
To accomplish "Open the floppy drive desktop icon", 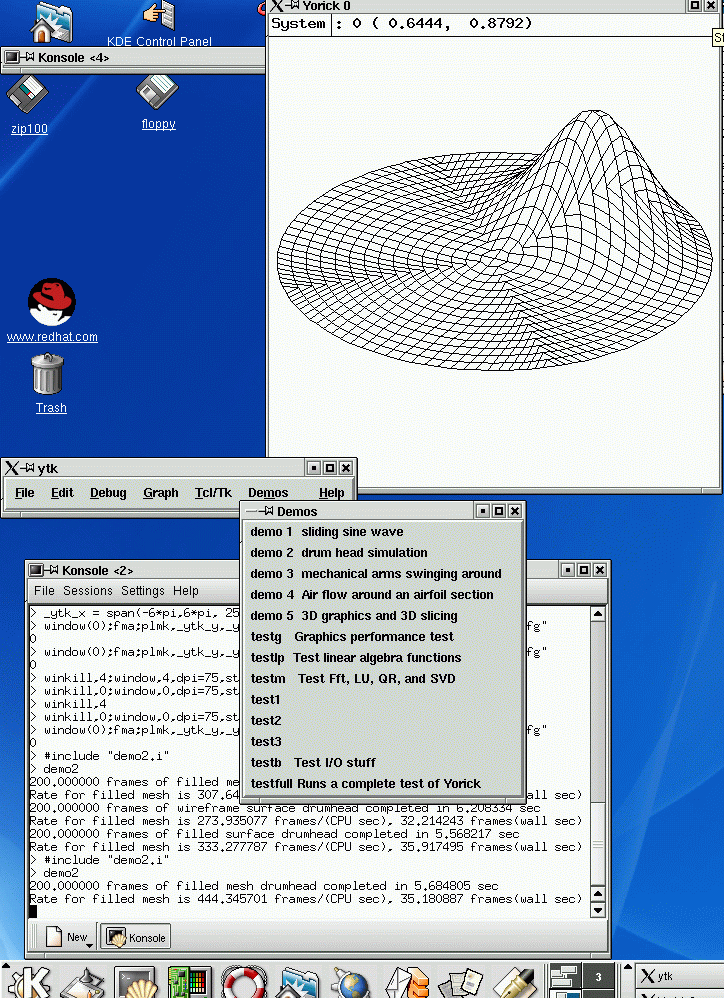I will coord(158,93).
